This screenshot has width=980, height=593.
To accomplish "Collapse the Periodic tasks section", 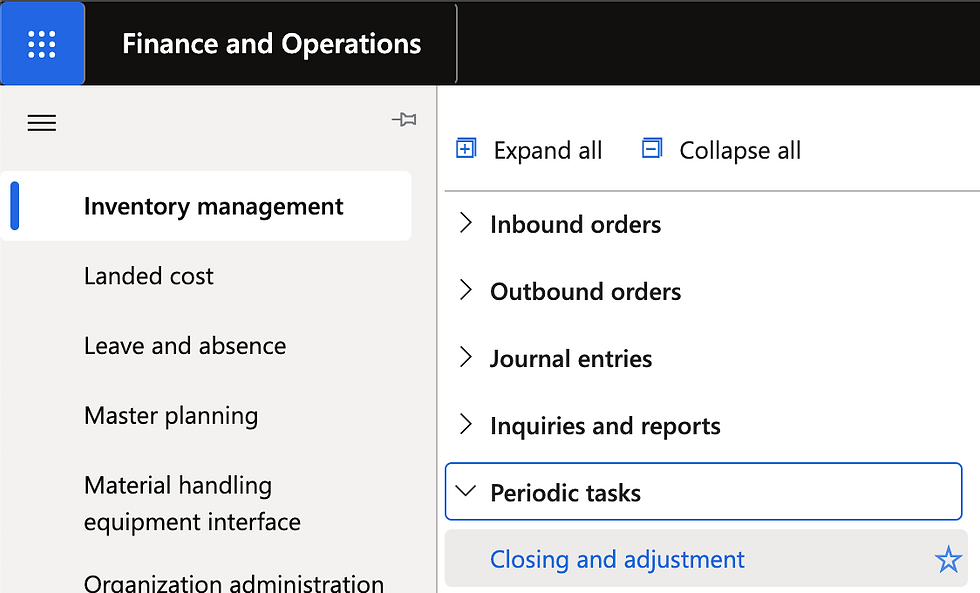I will [x=465, y=492].
